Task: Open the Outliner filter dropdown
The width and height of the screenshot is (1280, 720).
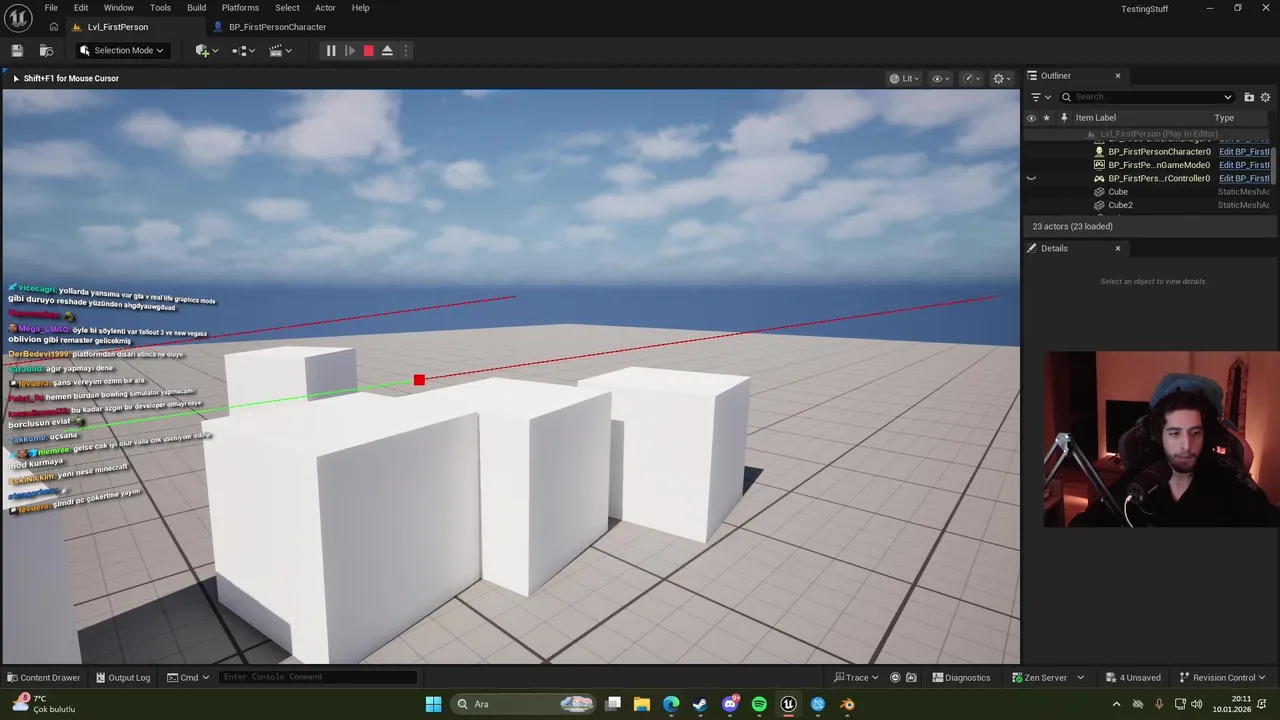Action: 1040,97
